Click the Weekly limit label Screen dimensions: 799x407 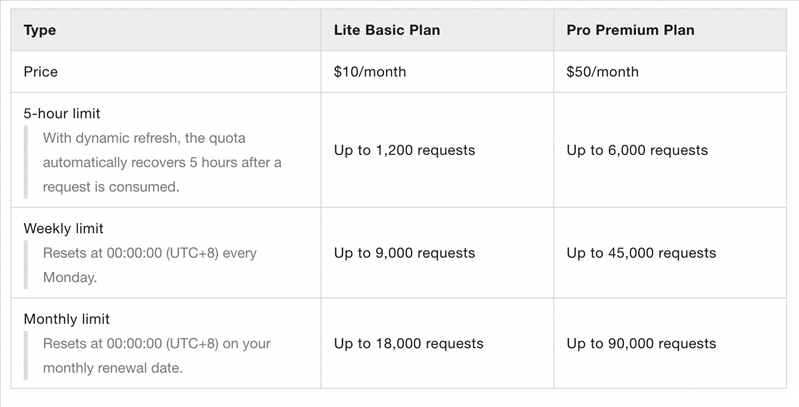[63, 229]
